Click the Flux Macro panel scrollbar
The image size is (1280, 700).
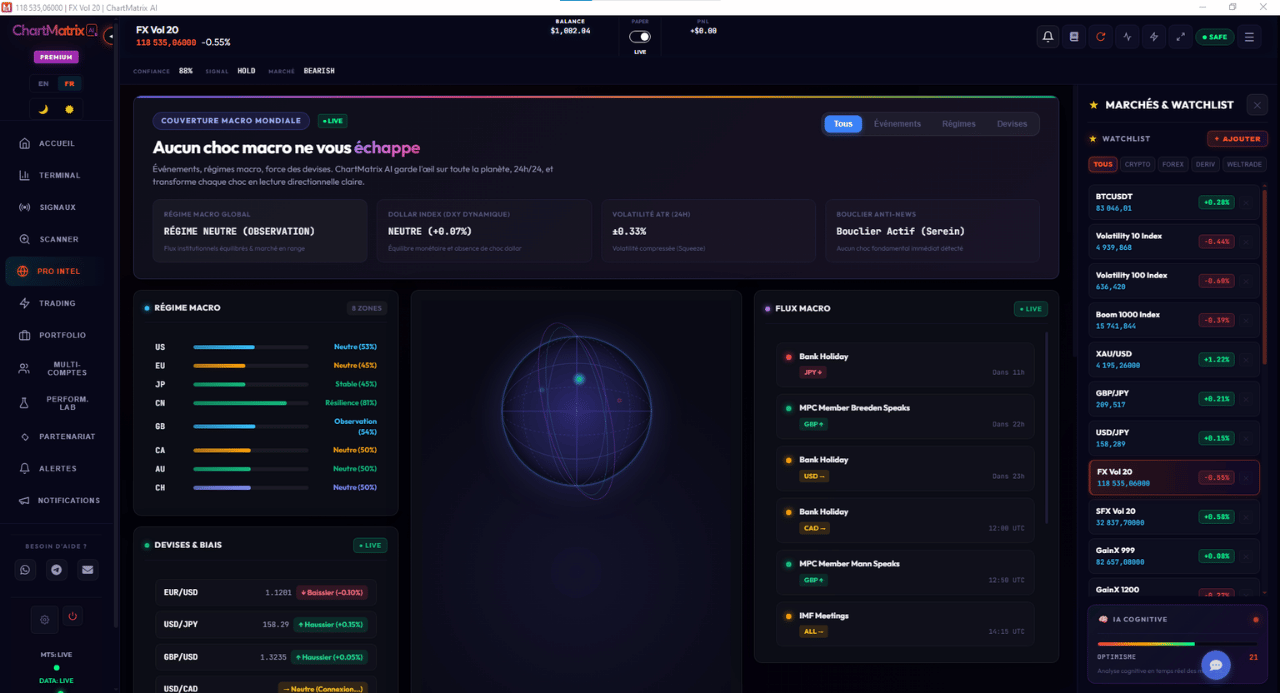click(x=1046, y=426)
